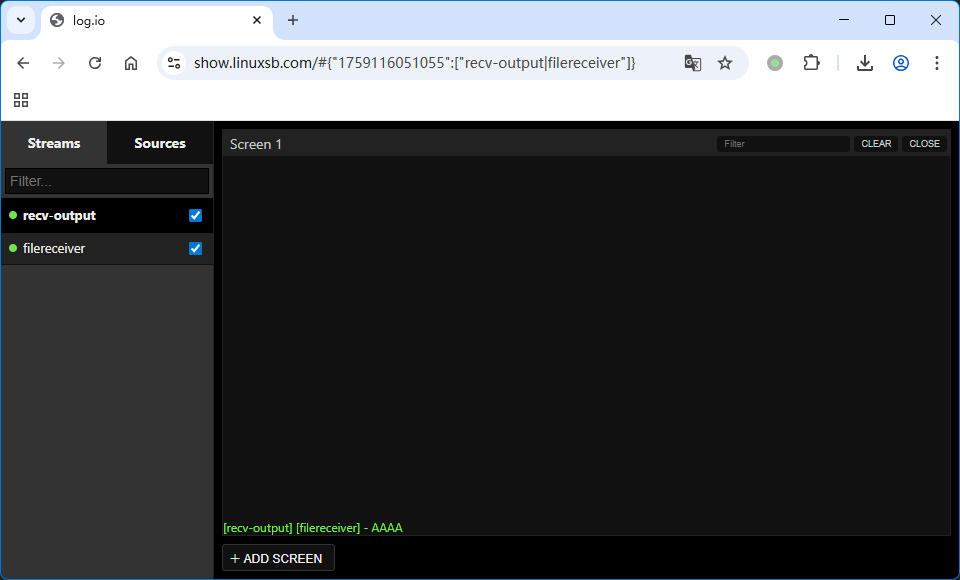Click the site information icon in address bar
The image size is (960, 580).
point(174,63)
